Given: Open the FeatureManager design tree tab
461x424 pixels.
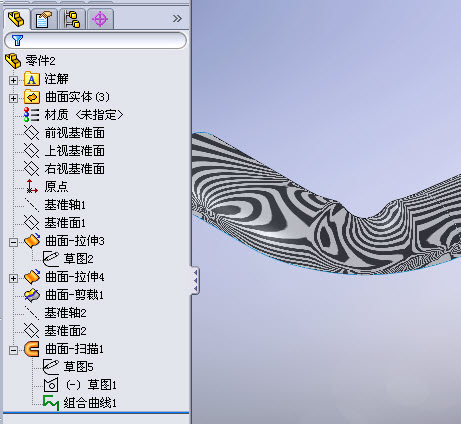Looking at the screenshot, I should click(17, 19).
